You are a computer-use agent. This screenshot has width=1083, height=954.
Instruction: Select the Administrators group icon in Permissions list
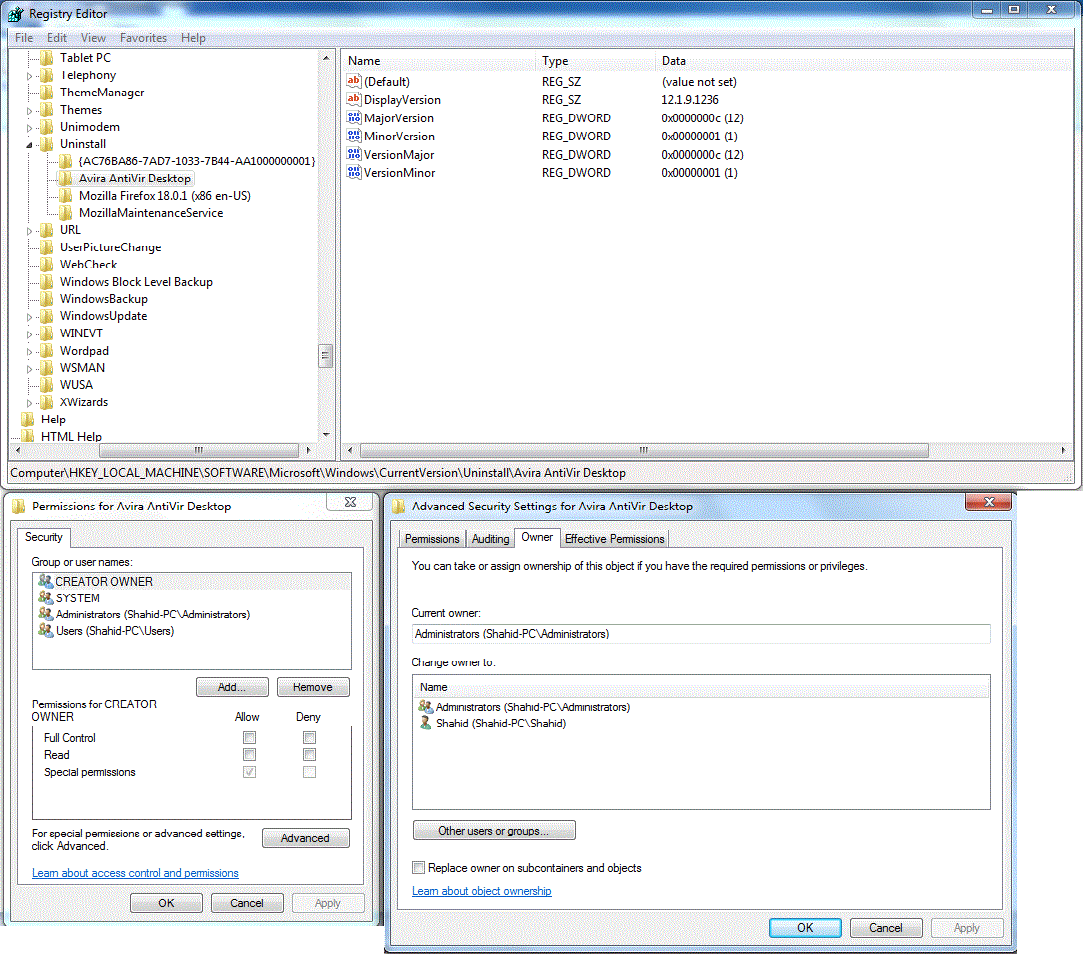click(46, 613)
